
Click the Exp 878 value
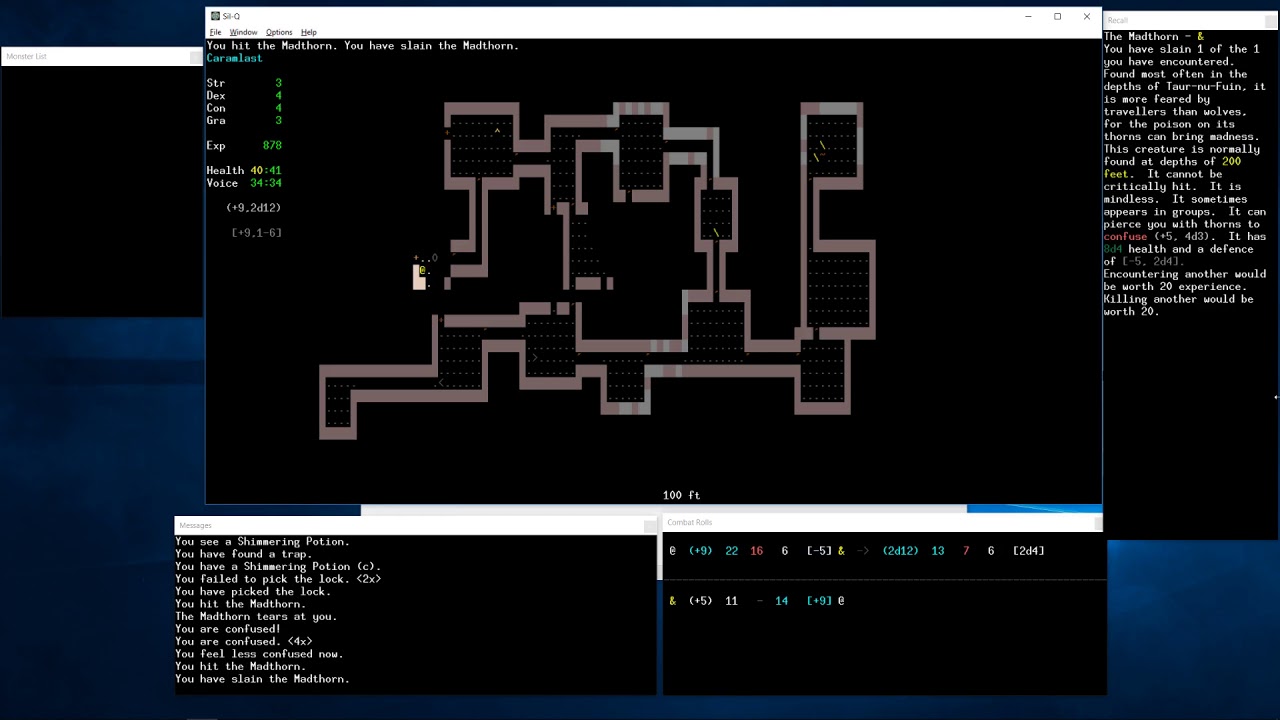tap(272, 145)
